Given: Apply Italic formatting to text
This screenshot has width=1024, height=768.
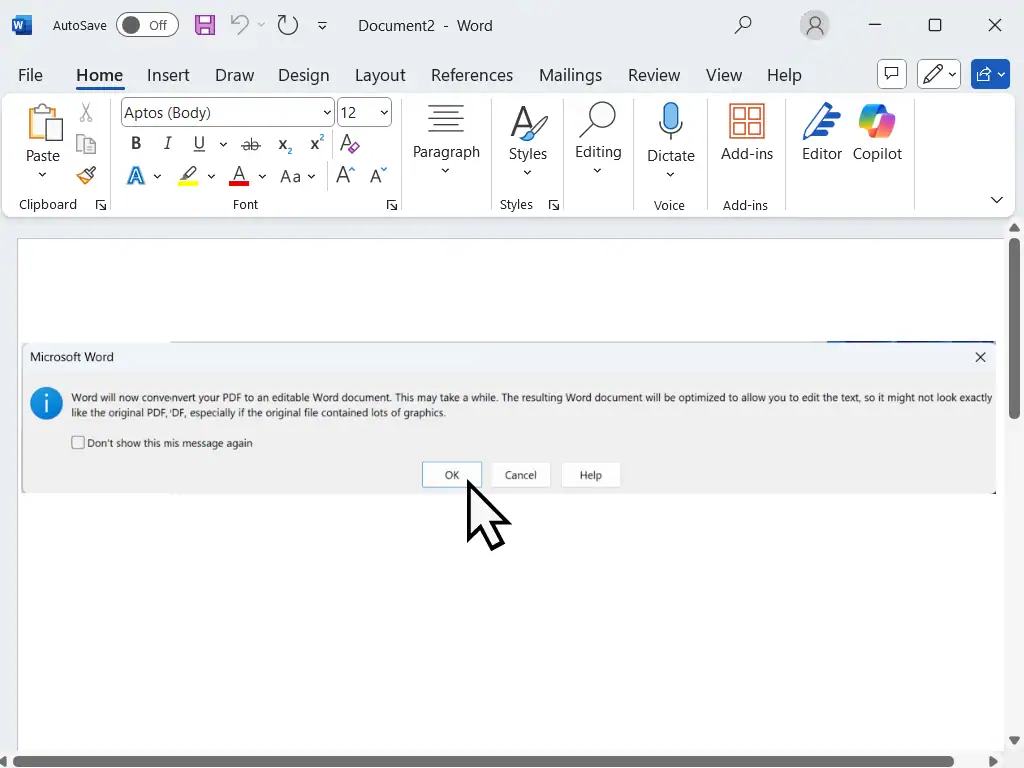Looking at the screenshot, I should (167, 144).
